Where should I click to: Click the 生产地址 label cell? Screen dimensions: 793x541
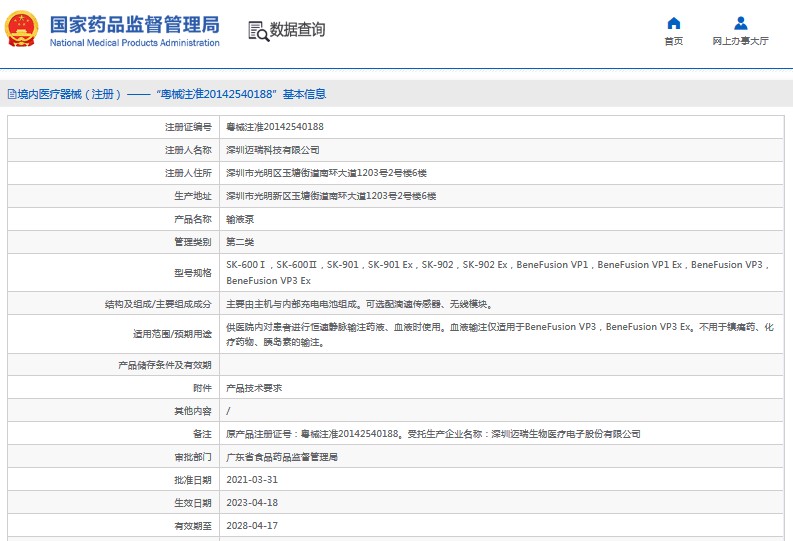pyautogui.click(x=114, y=196)
